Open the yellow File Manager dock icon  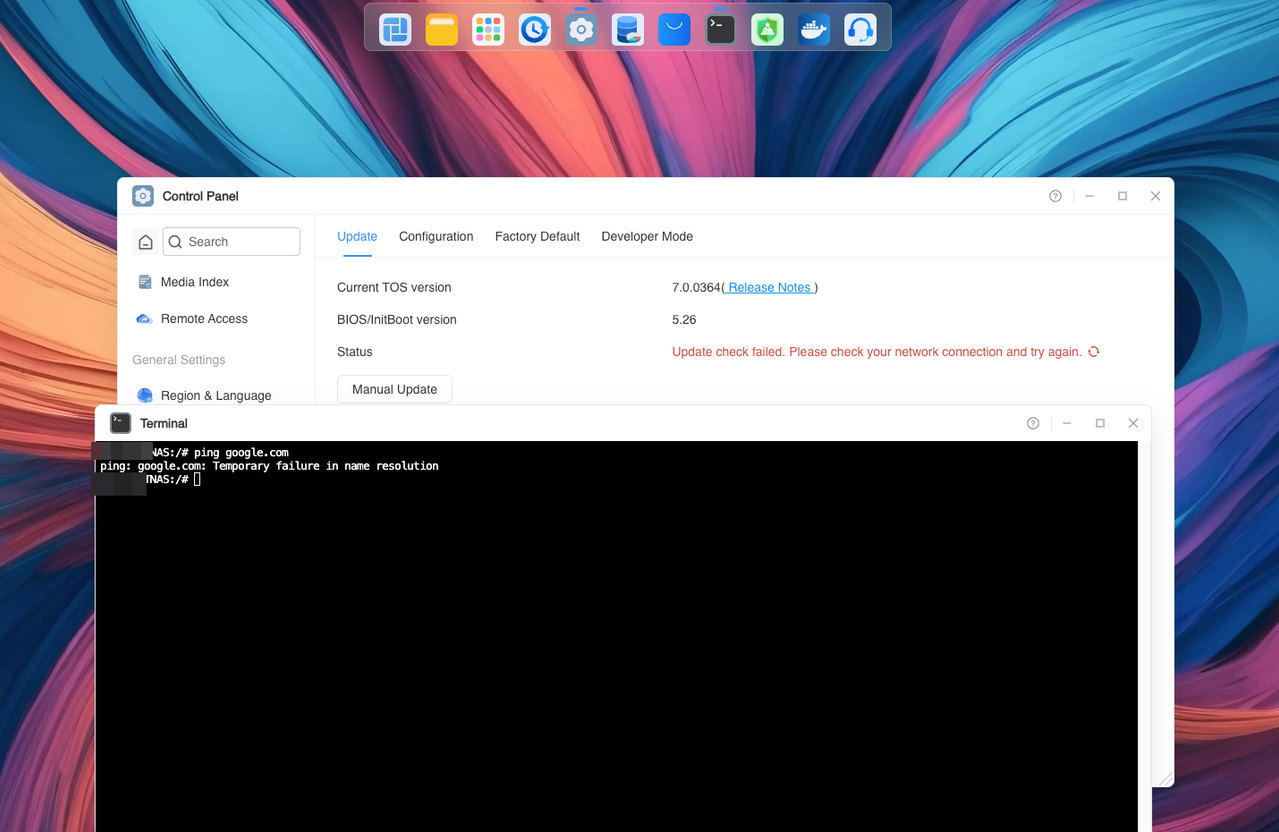point(441,30)
